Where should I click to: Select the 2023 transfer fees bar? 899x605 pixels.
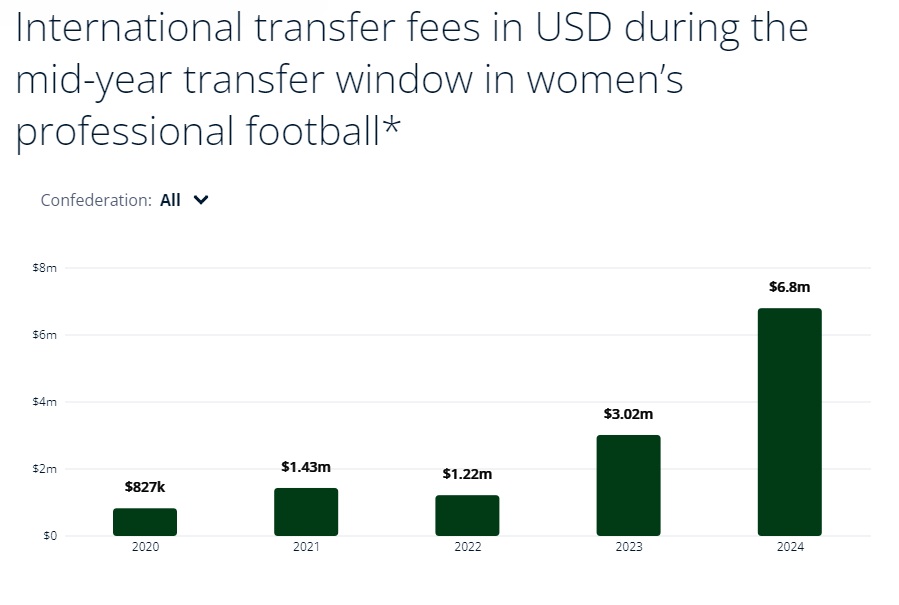(x=628, y=485)
